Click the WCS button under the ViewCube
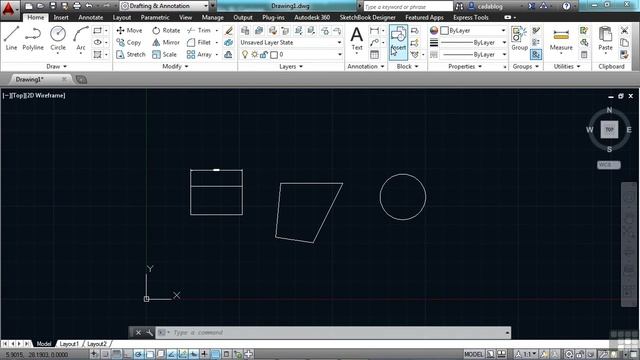 click(x=609, y=165)
